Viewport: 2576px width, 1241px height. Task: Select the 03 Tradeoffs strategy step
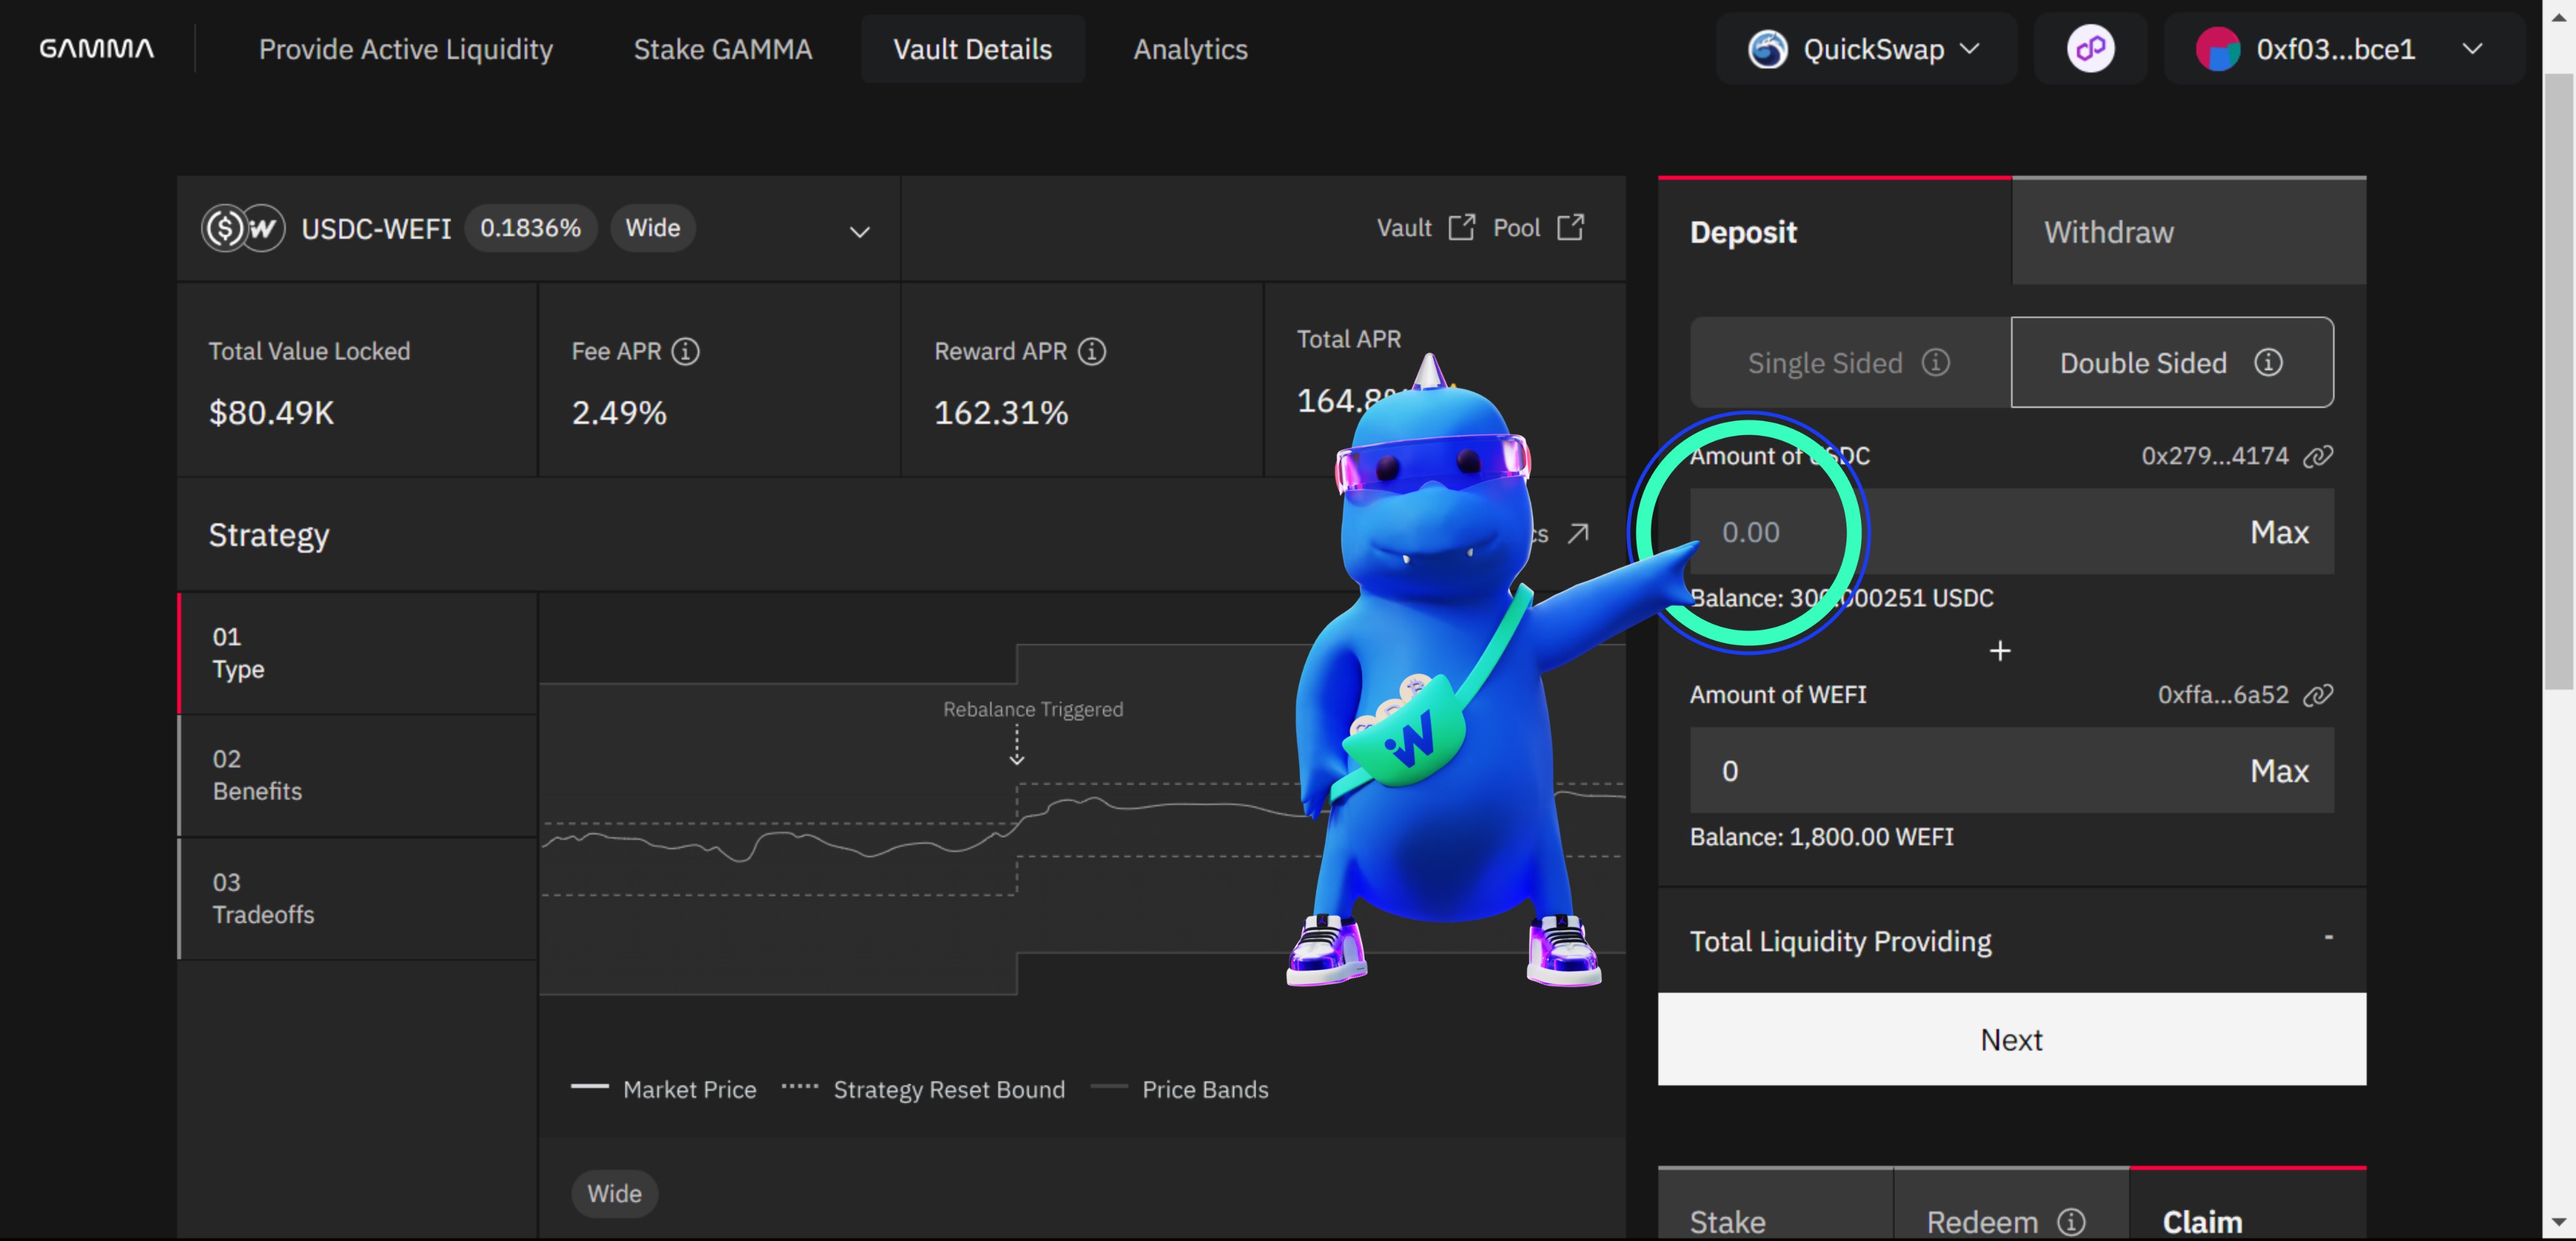click(358, 898)
